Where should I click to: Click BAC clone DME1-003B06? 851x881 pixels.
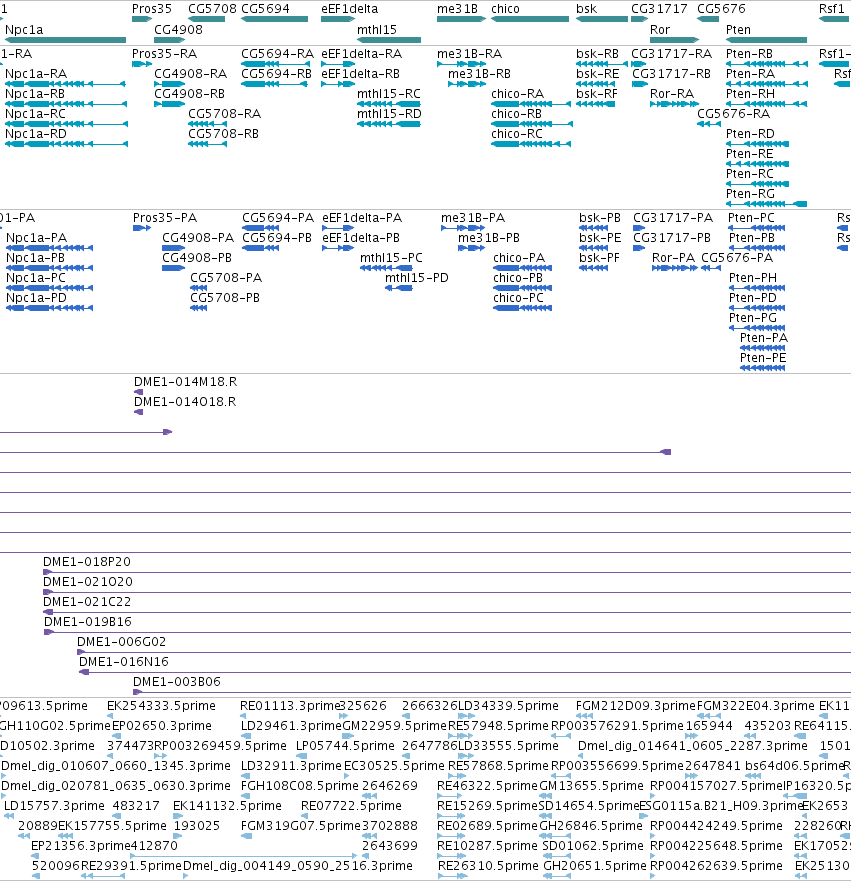pos(176,682)
